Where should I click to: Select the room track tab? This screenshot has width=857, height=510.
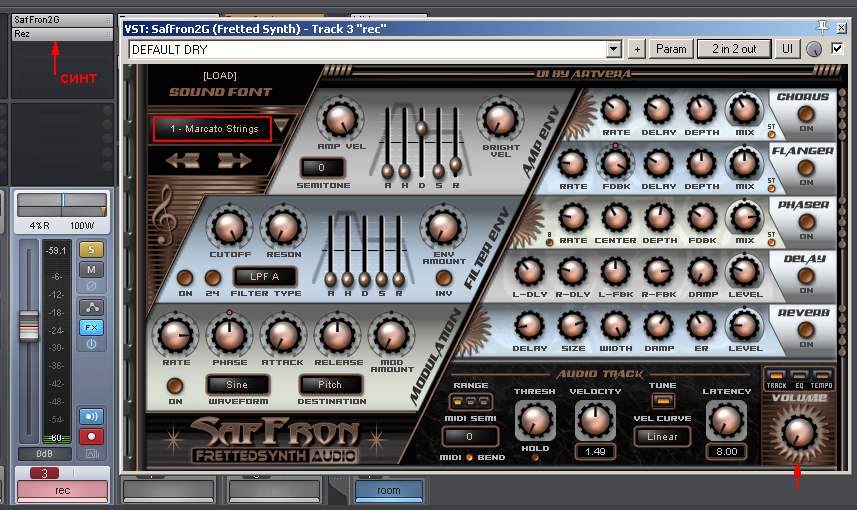pyautogui.click(x=389, y=490)
